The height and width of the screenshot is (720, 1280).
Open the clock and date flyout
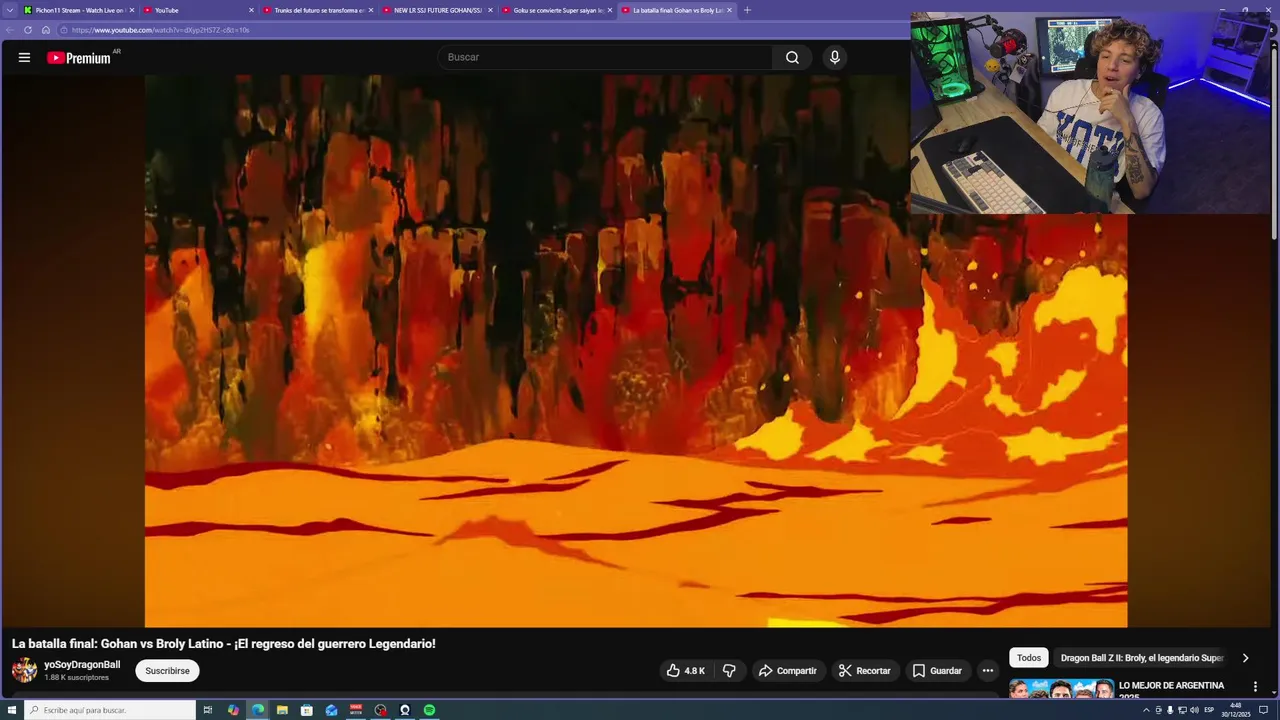[x=1236, y=710]
